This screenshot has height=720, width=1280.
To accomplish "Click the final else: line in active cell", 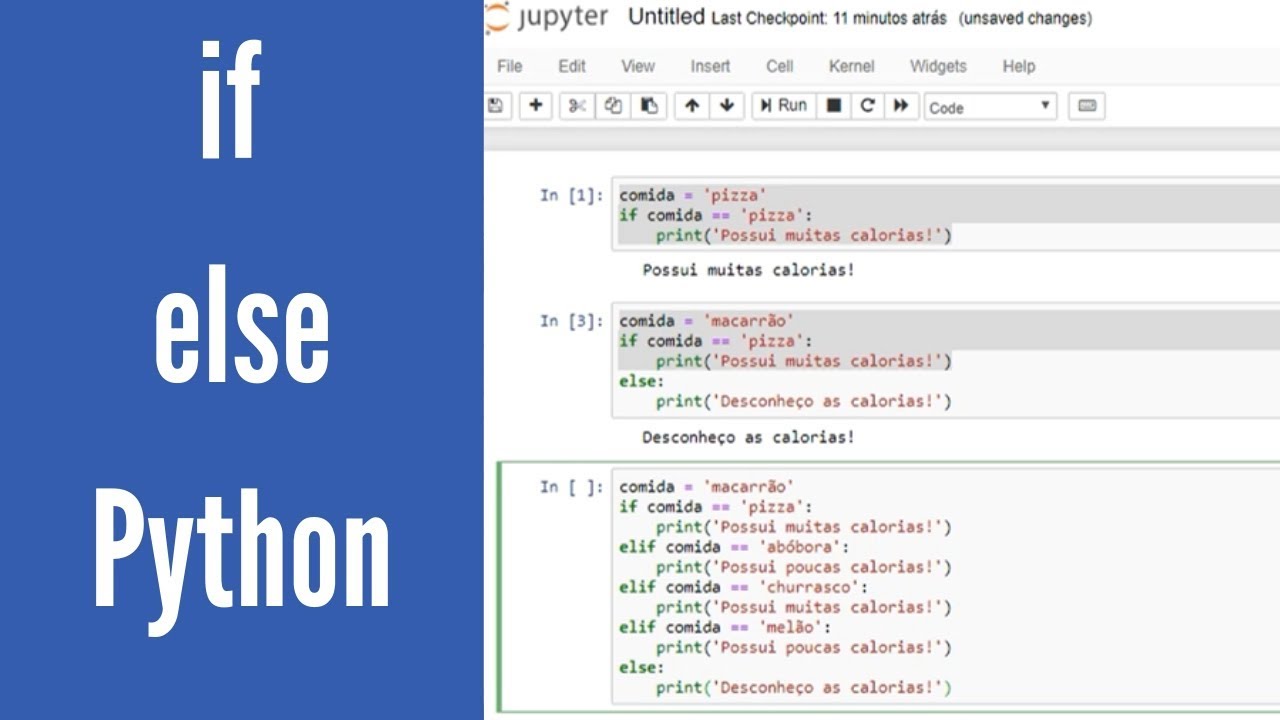I will tap(641, 667).
